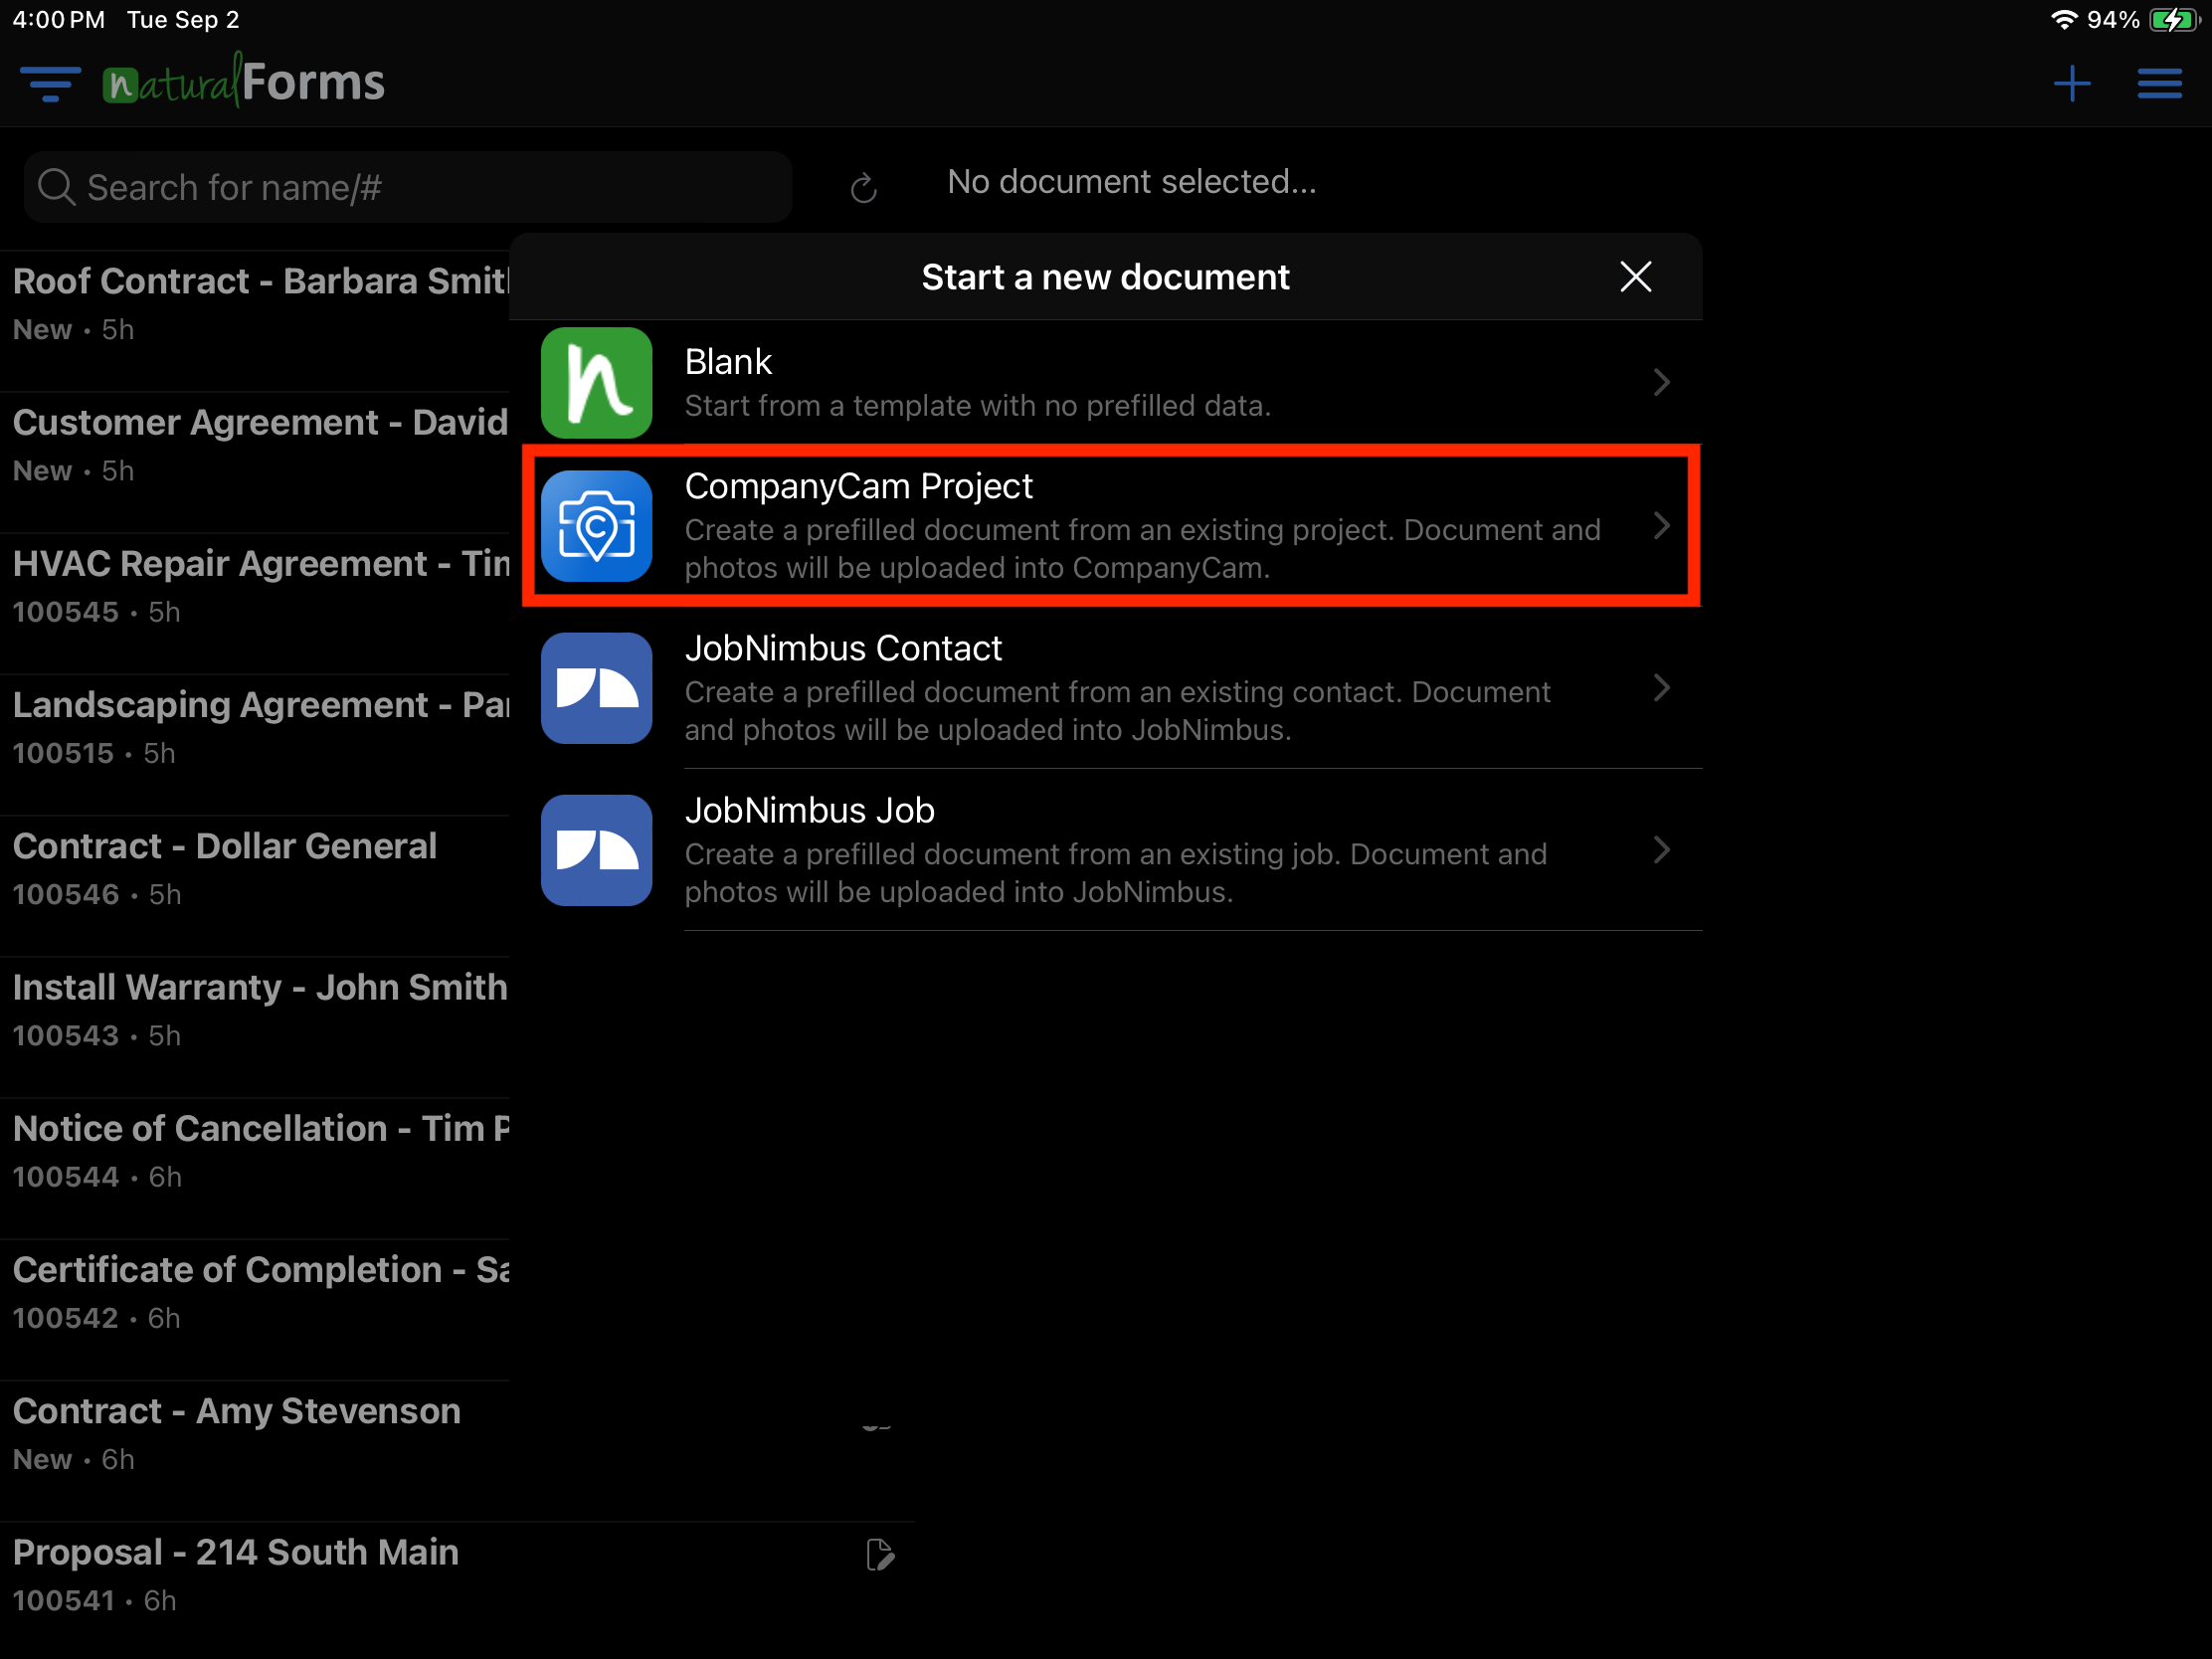The width and height of the screenshot is (2212, 1659).
Task: Expand the Blank option chevron
Action: (1661, 382)
